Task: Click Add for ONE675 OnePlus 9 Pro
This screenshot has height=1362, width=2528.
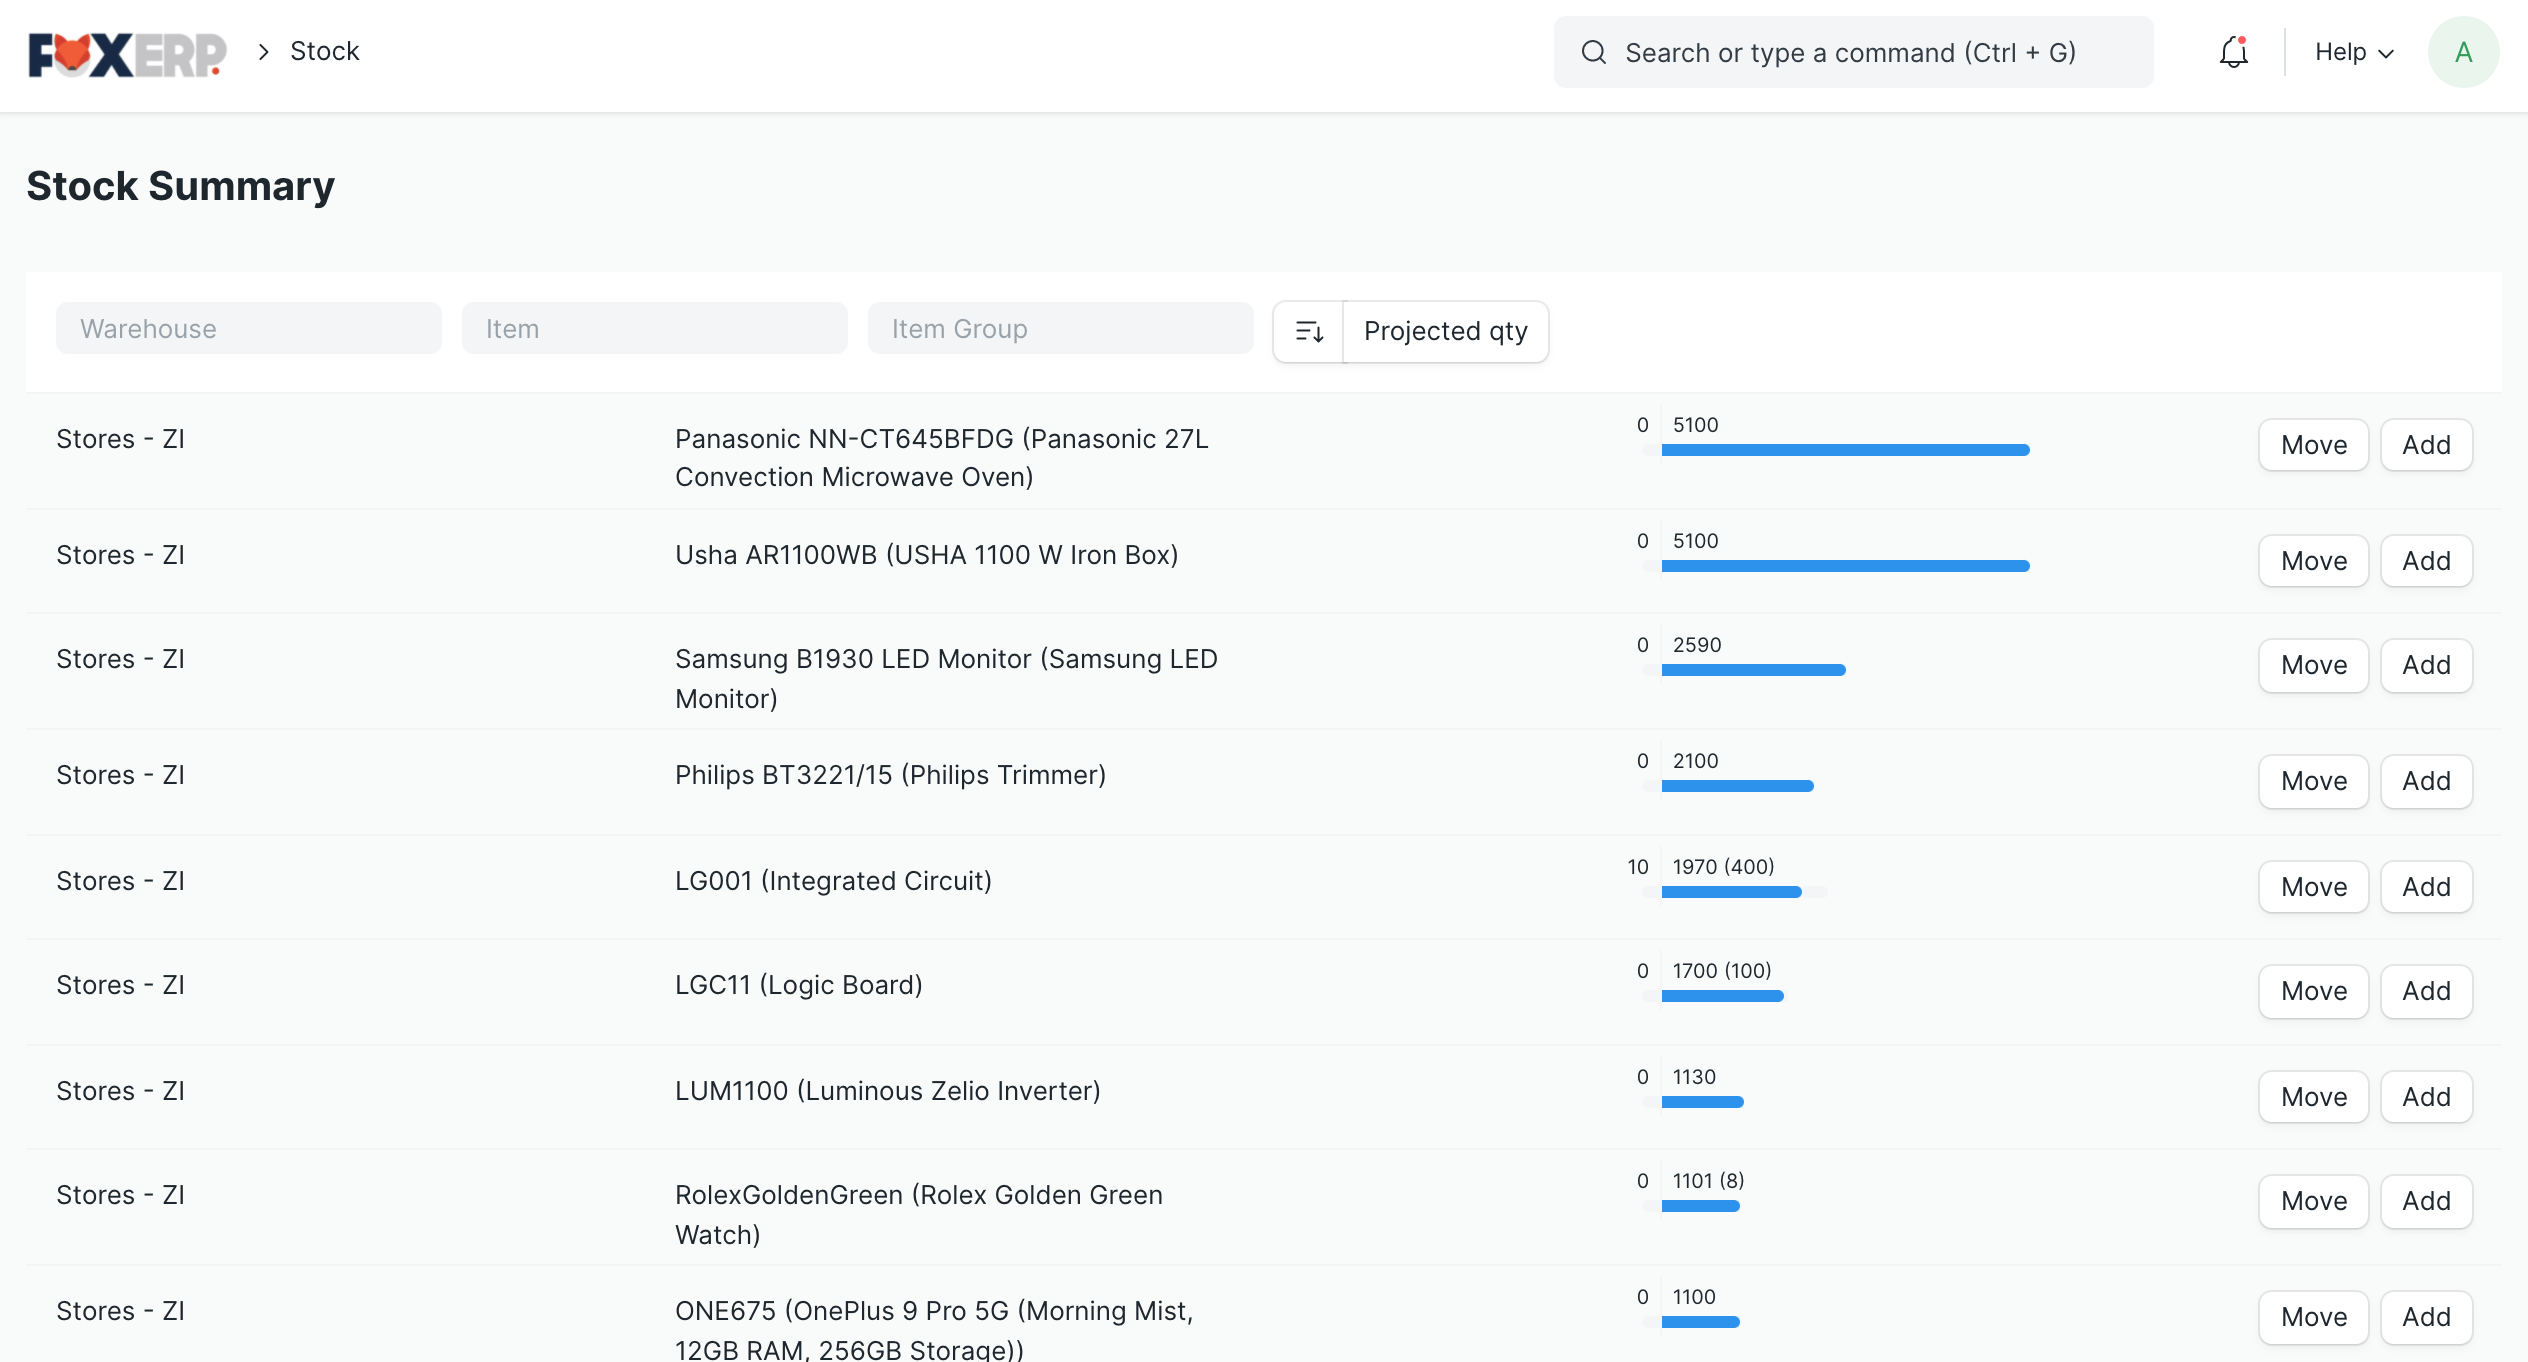Action: (2427, 1317)
